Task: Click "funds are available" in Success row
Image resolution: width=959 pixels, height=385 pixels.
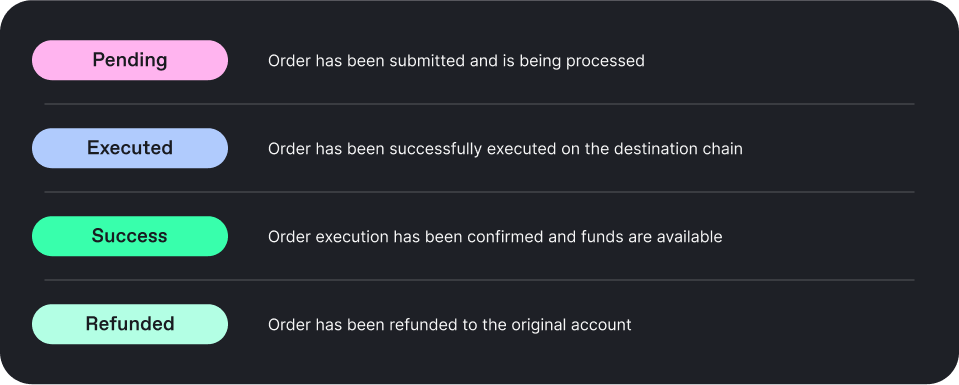Action: (x=646, y=237)
